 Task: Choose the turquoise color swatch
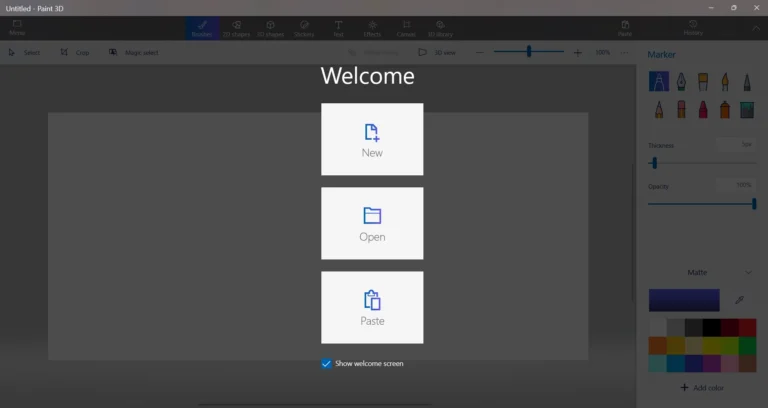(x=657, y=363)
